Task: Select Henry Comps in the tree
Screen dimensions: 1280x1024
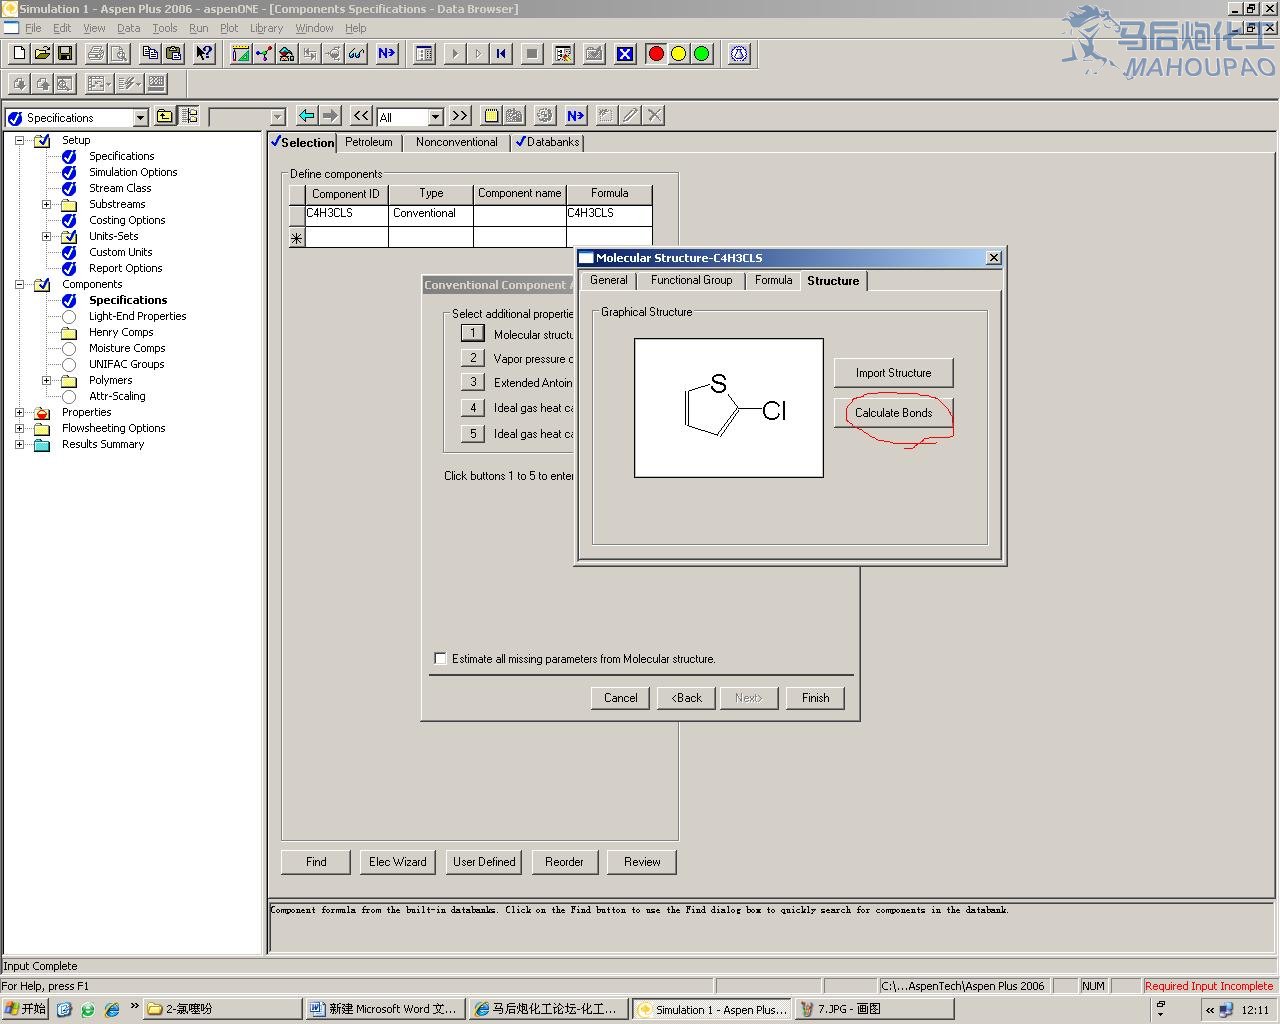Action: [x=120, y=332]
